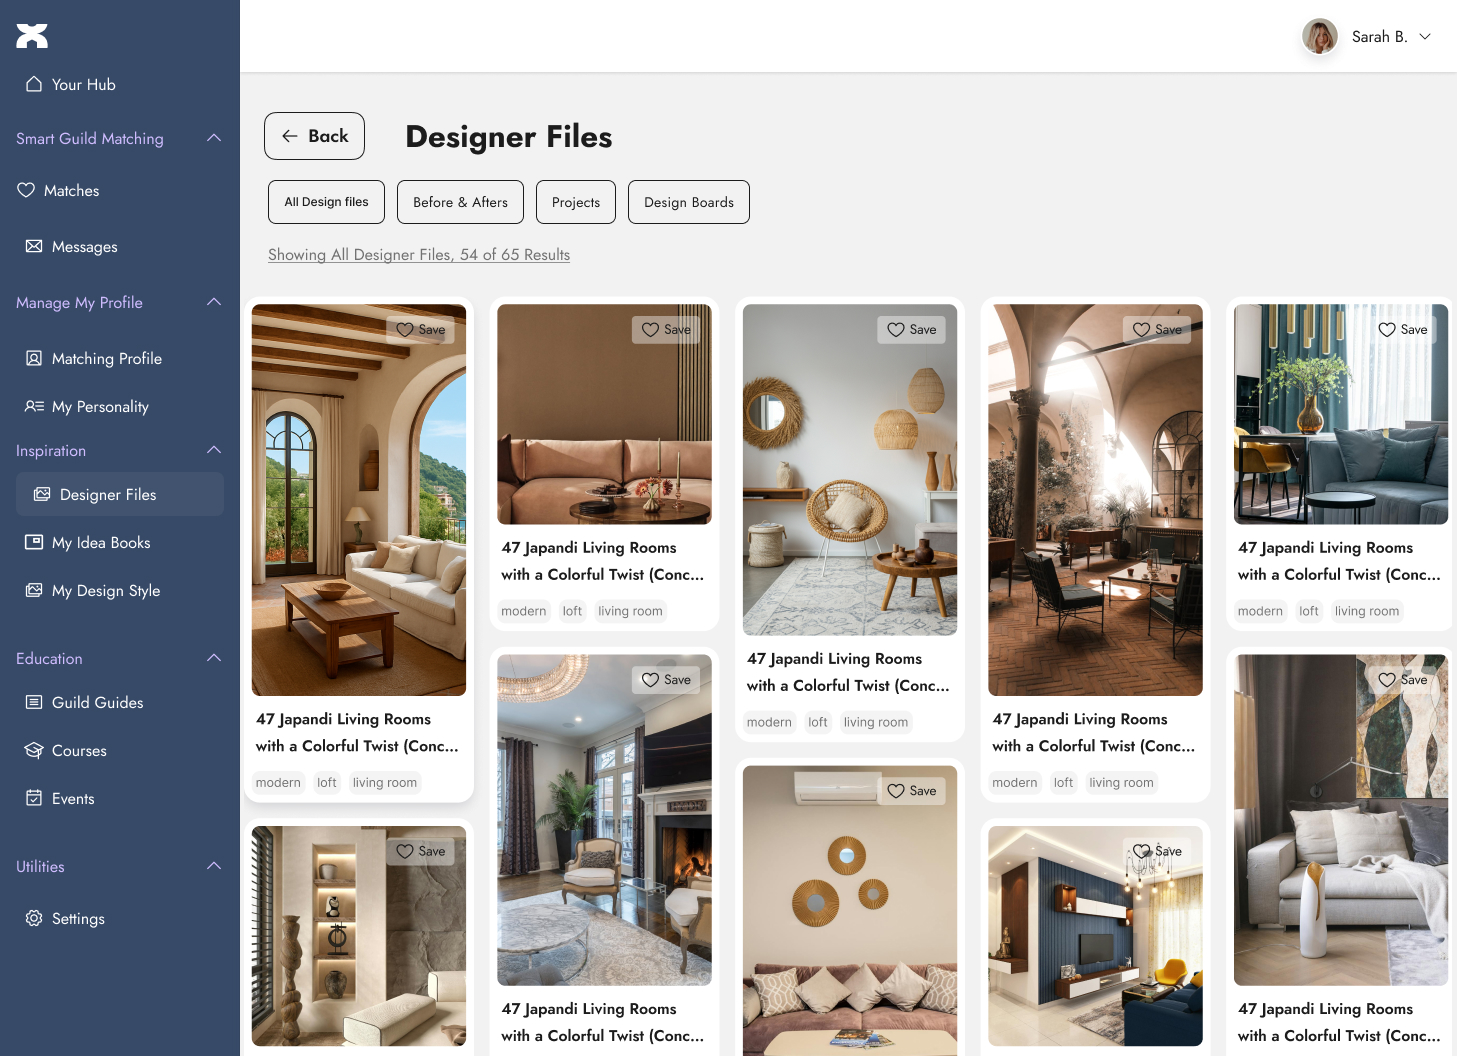This screenshot has height=1056, width=1457.
Task: Click the My Idea Books icon
Action: click(34, 542)
